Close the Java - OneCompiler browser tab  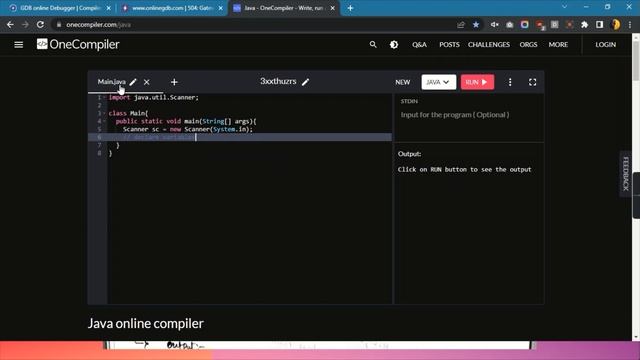pyautogui.click(x=333, y=8)
